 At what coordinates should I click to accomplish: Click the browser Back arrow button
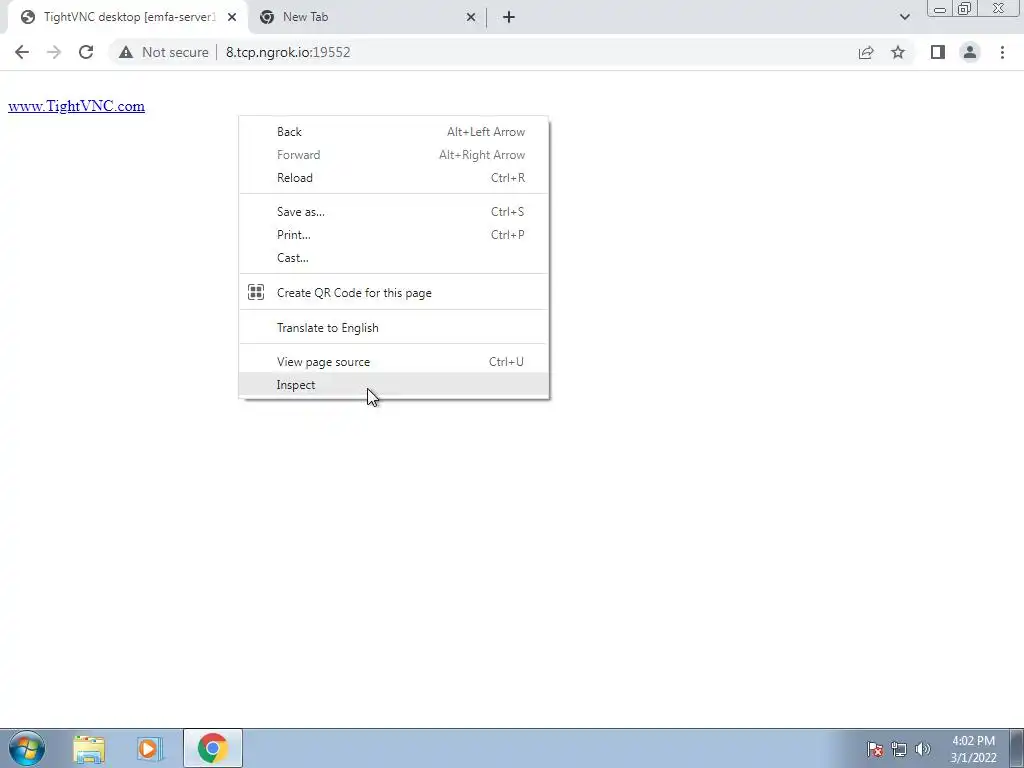coord(22,52)
